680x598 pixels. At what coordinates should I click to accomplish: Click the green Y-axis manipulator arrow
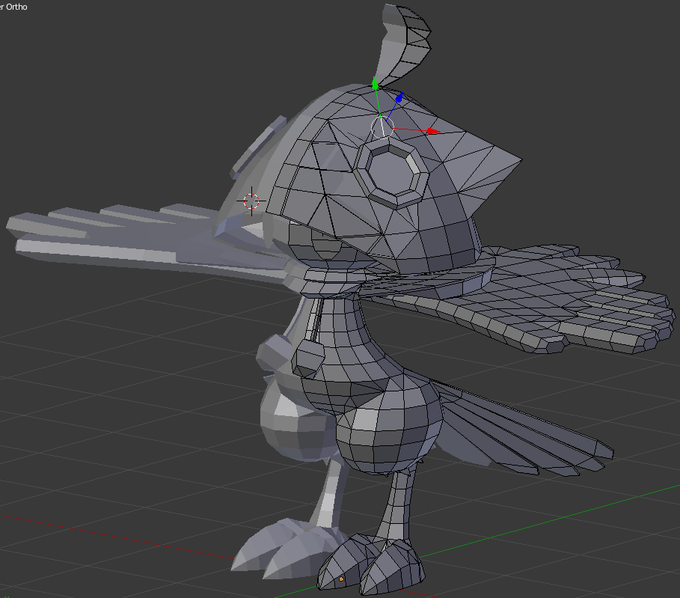click(375, 84)
